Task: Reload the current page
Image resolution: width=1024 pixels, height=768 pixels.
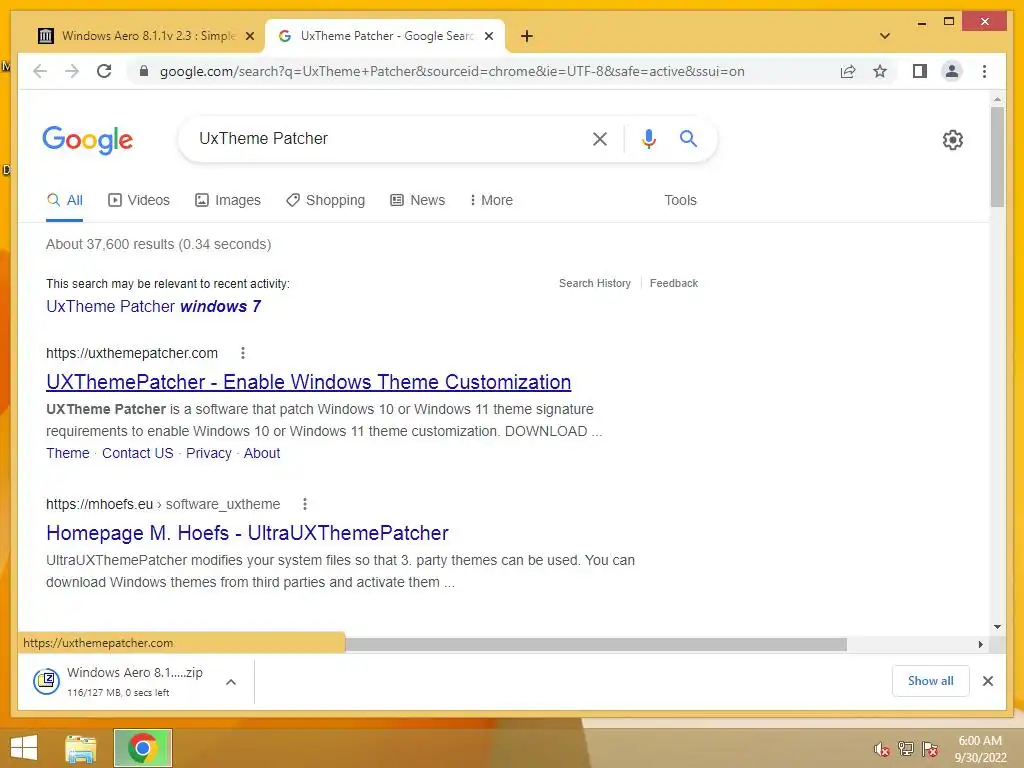Action: pyautogui.click(x=104, y=71)
